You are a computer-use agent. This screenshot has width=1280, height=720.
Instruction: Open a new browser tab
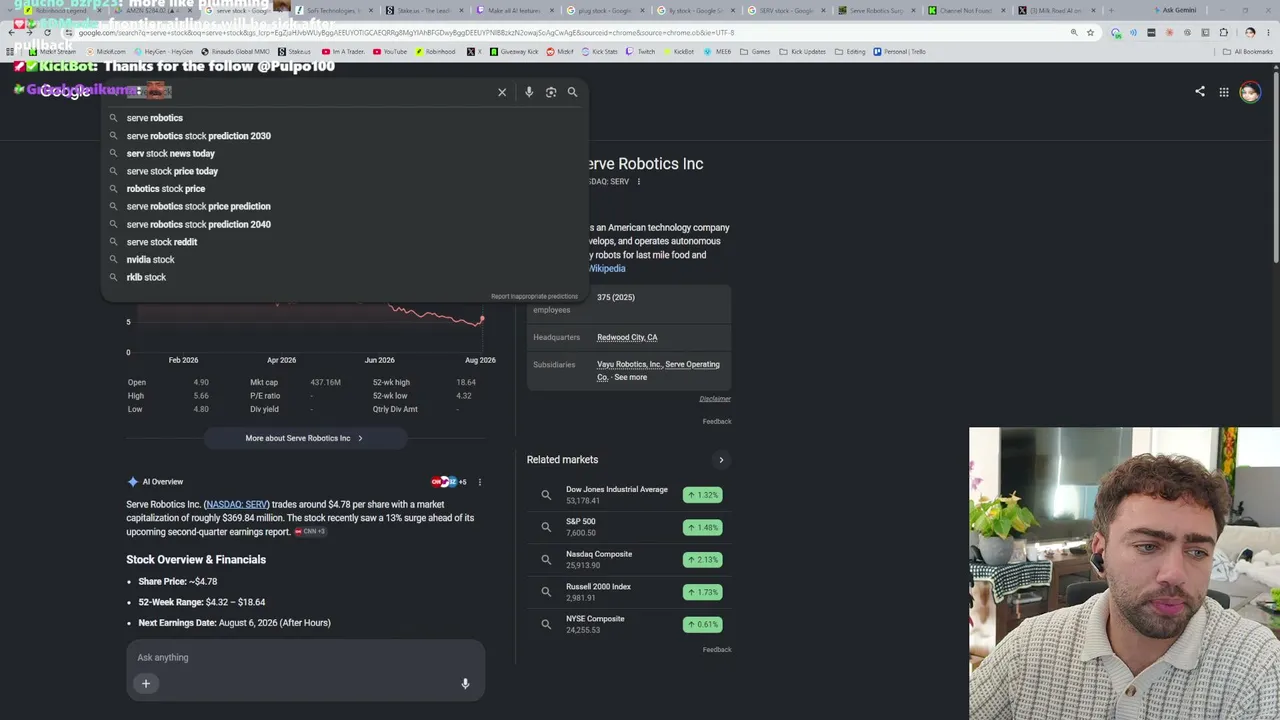click(1110, 10)
